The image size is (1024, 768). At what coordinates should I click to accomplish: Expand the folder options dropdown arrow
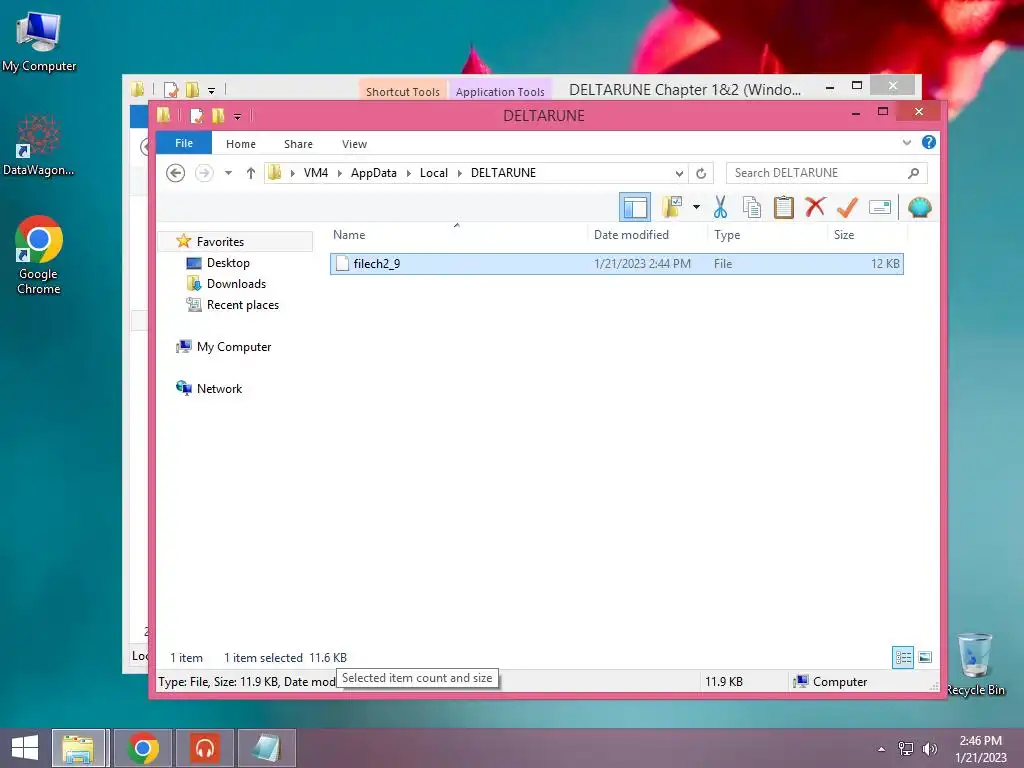click(x=696, y=208)
